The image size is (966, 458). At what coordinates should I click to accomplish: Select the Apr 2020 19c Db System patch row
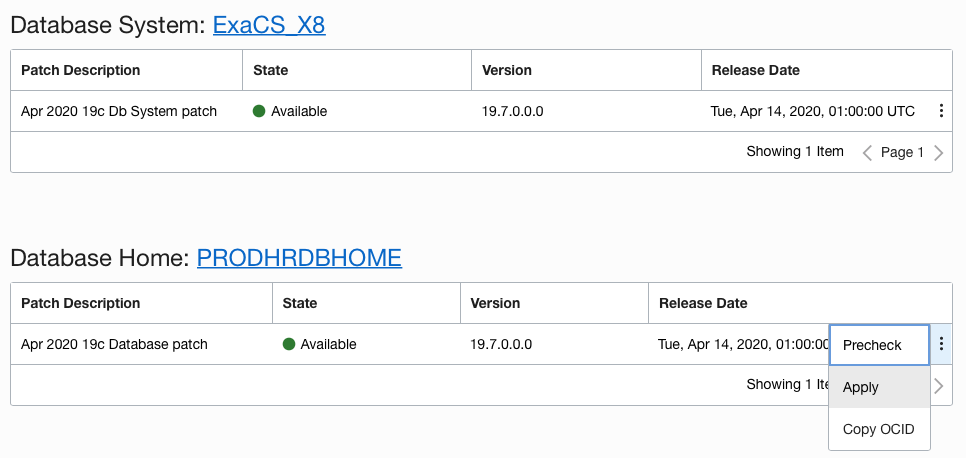click(119, 111)
